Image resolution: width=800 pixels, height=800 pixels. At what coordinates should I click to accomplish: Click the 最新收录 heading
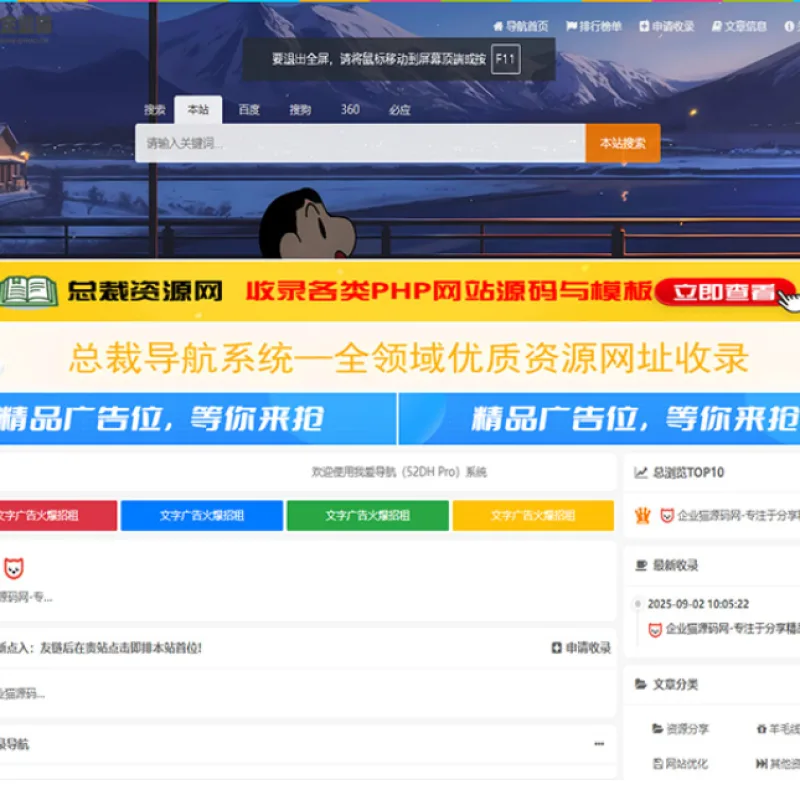[675, 565]
